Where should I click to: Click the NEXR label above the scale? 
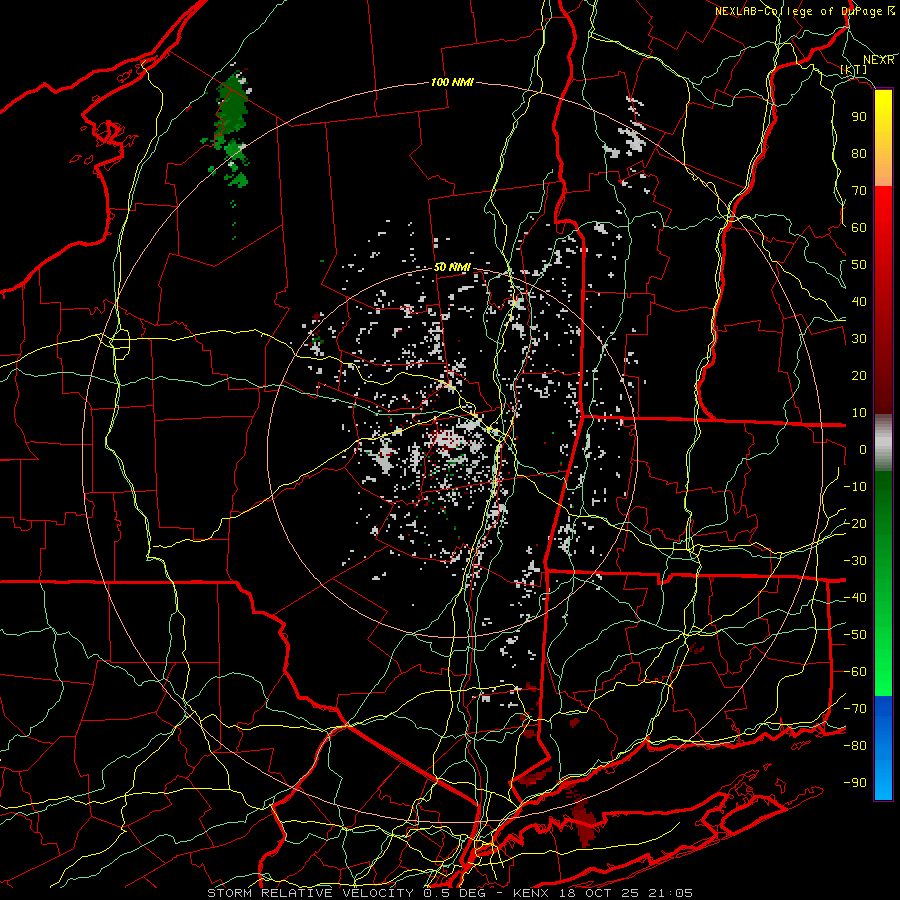(878, 60)
